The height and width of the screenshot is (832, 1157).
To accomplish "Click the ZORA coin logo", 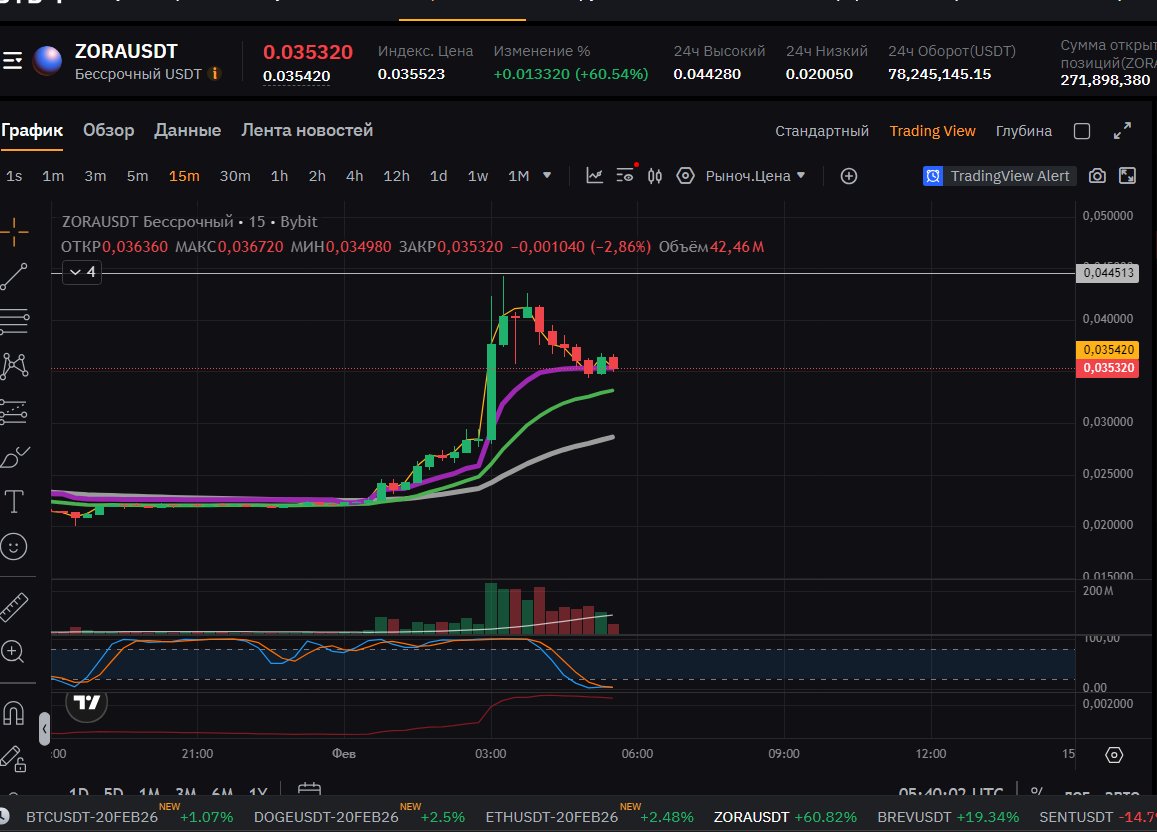I will 47,60.
